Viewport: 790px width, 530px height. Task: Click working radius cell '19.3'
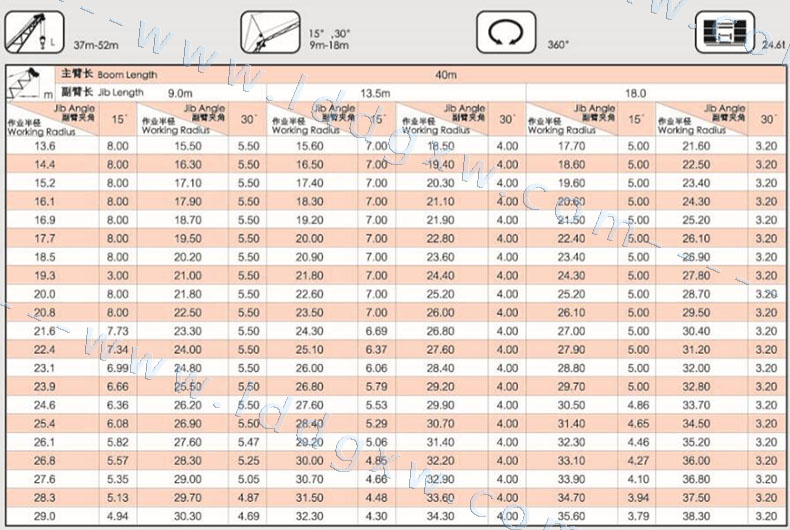coord(45,276)
